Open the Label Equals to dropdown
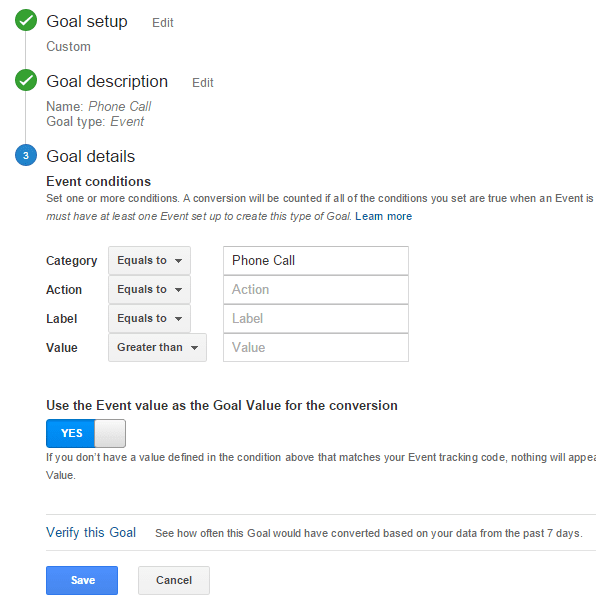This screenshot has height=603, width=596. 149,318
